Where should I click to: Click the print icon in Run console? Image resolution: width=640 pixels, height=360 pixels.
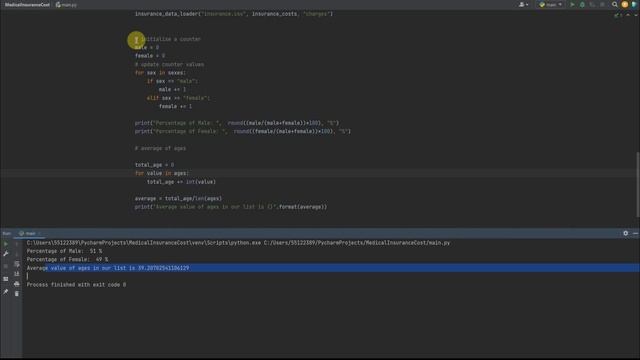click(17, 284)
